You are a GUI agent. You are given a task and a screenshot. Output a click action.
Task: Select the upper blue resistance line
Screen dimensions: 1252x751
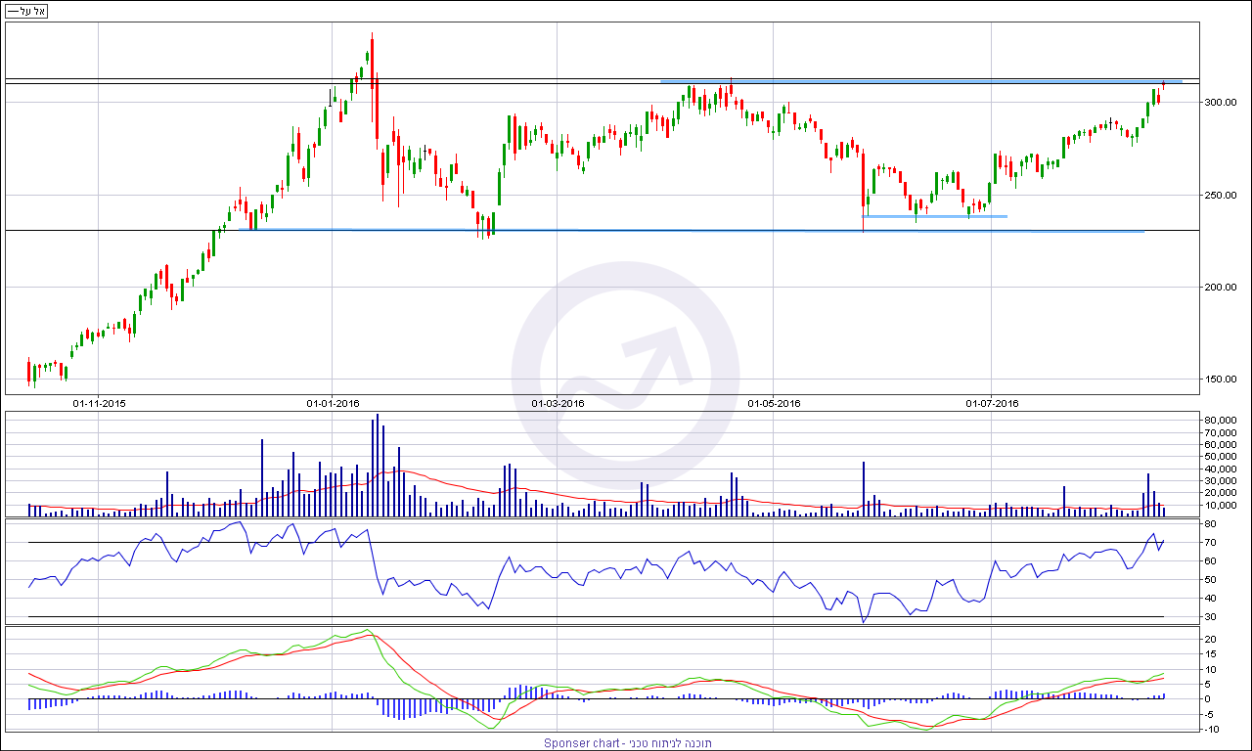coord(920,81)
